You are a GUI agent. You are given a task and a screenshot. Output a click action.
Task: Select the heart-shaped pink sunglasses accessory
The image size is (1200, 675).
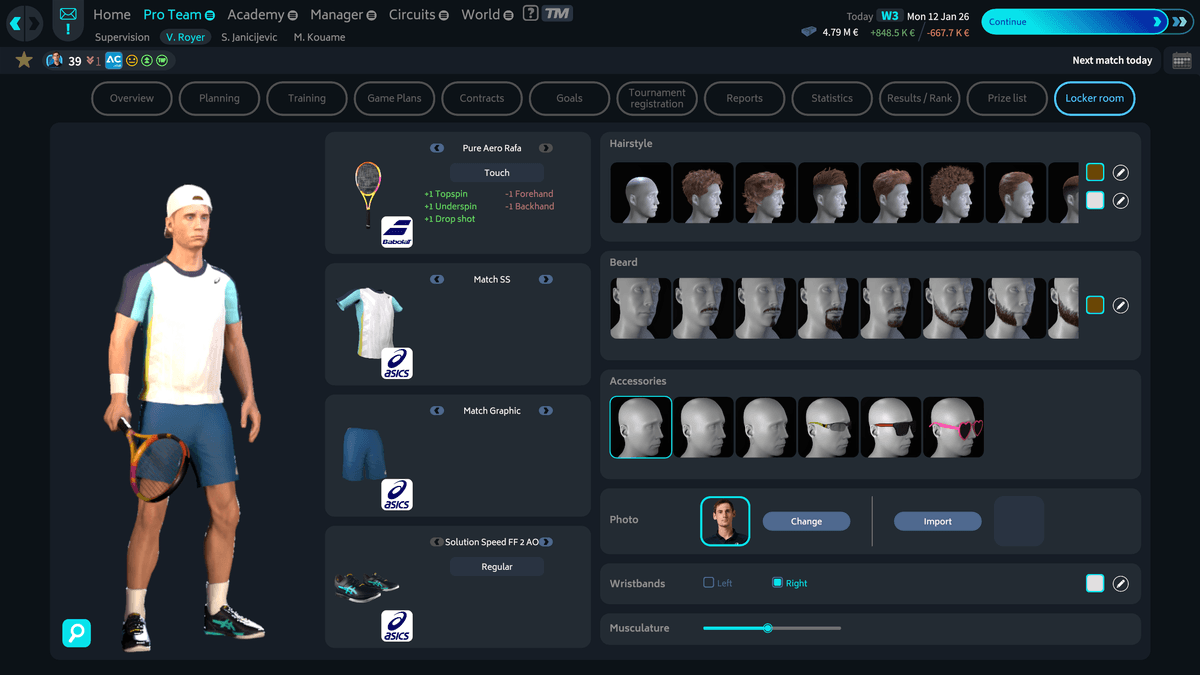953,428
